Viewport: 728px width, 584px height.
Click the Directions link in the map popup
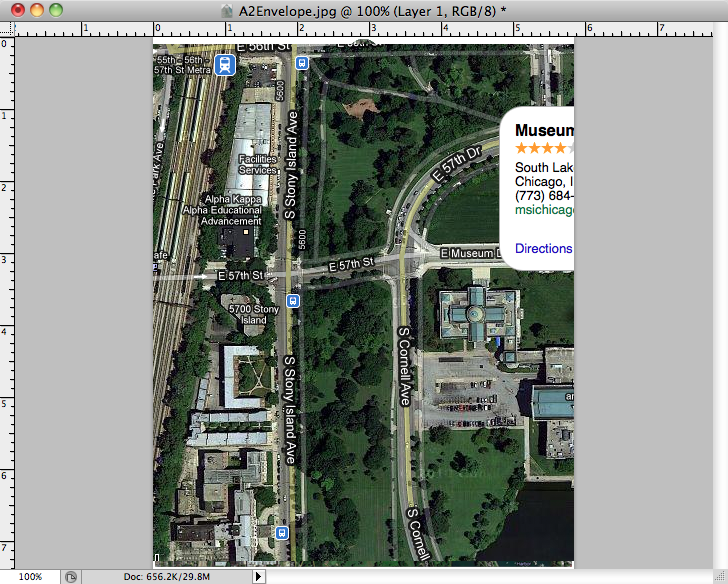543,248
